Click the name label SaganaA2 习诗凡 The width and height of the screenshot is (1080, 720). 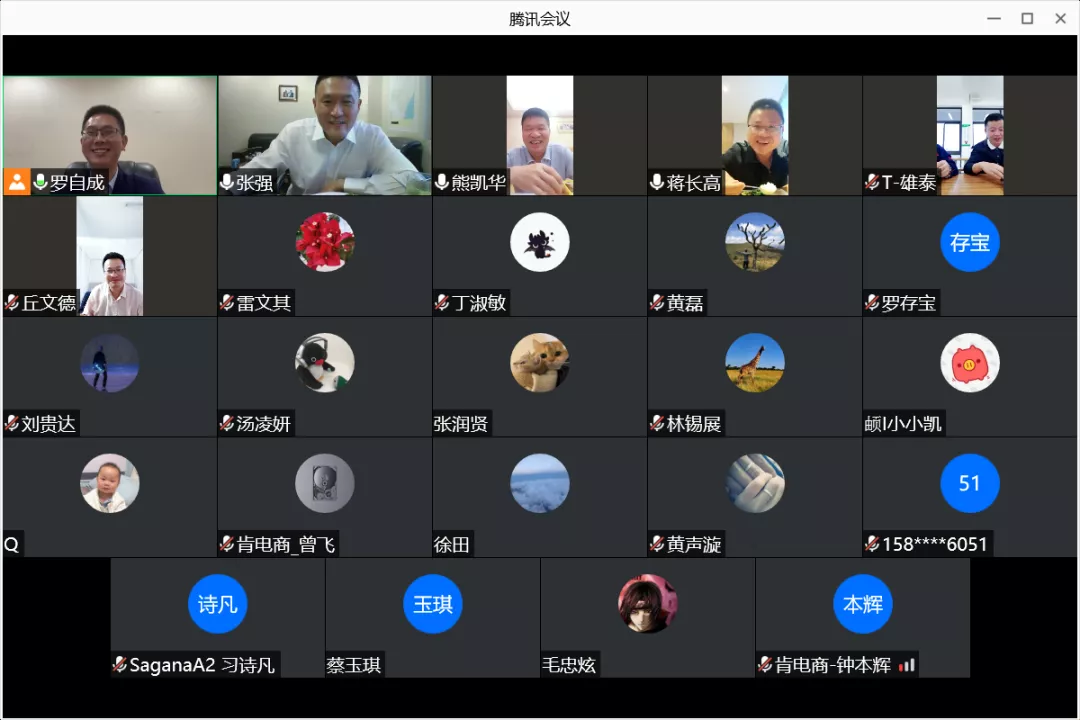pyautogui.click(x=202, y=665)
